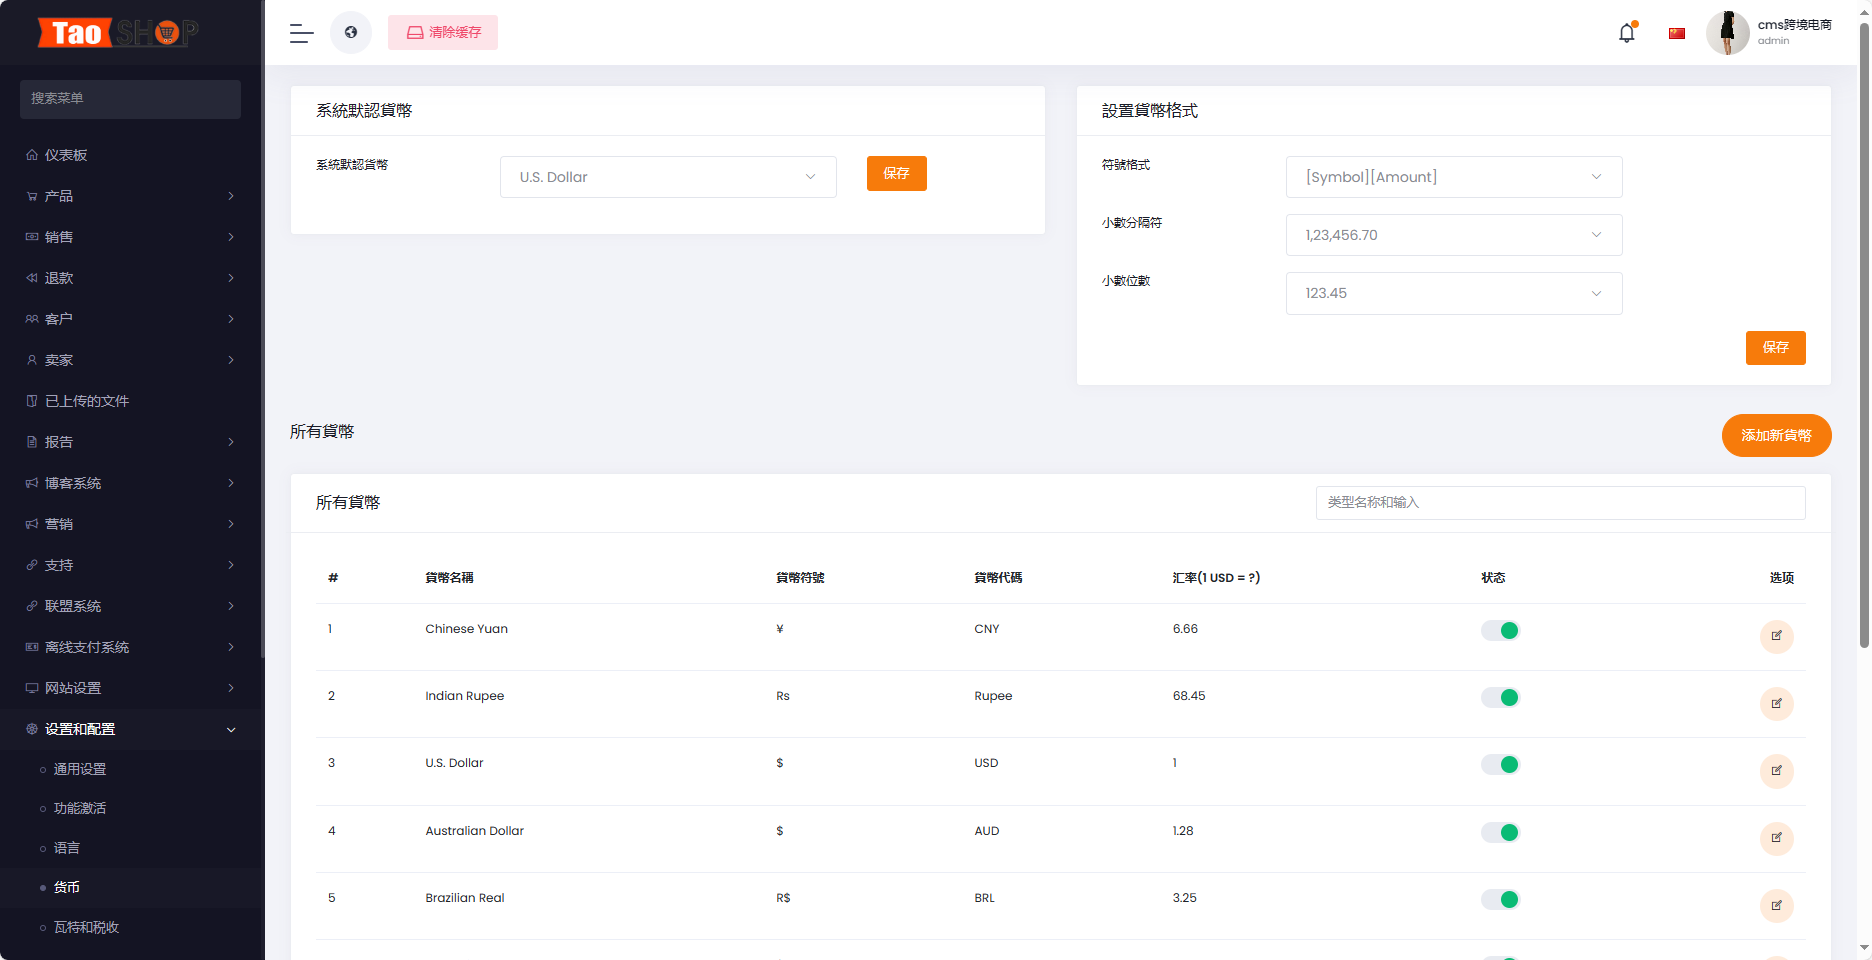1872x960 pixels.
Task: Toggle U.S. Dollar currency status off
Action: point(1500,764)
